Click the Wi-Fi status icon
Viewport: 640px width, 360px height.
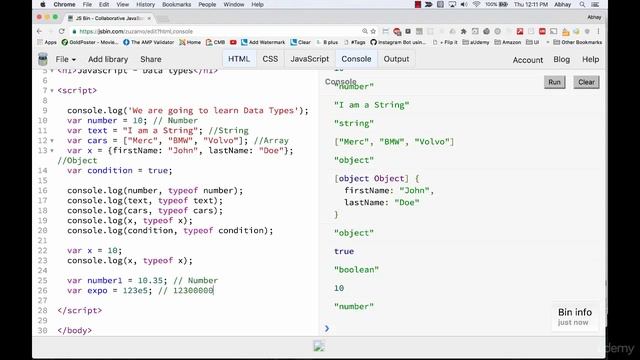pos(476,4)
